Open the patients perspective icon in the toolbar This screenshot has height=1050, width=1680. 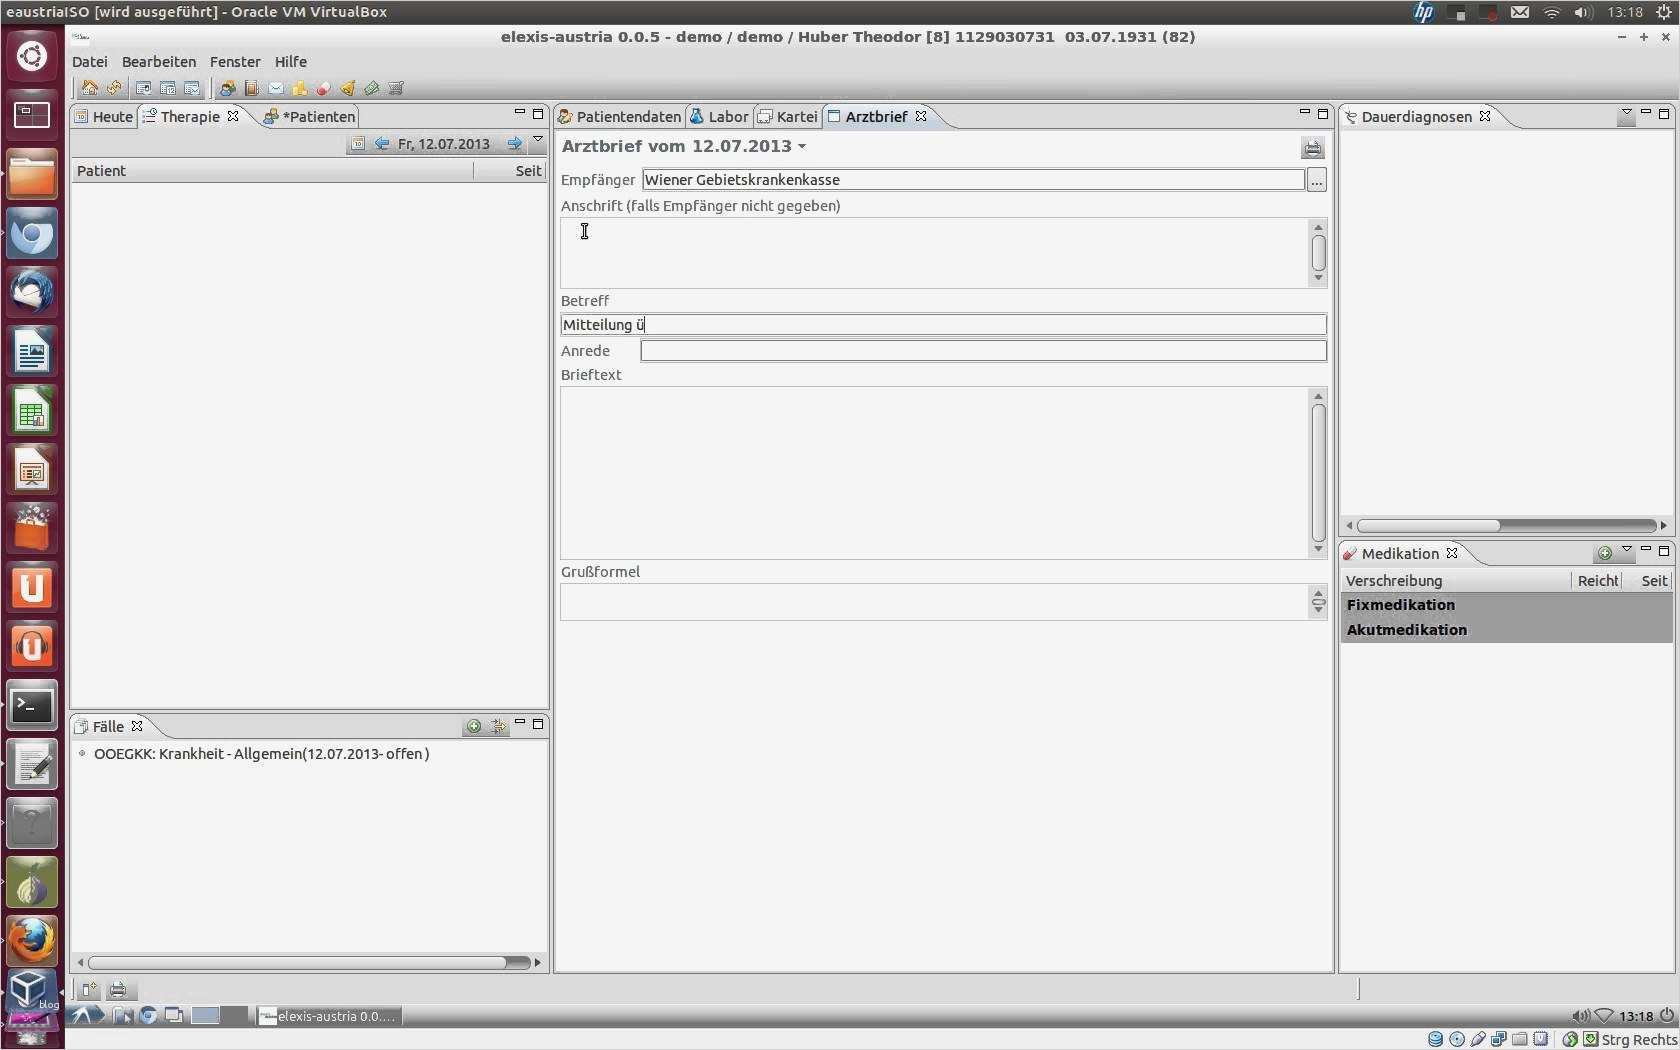click(x=227, y=88)
